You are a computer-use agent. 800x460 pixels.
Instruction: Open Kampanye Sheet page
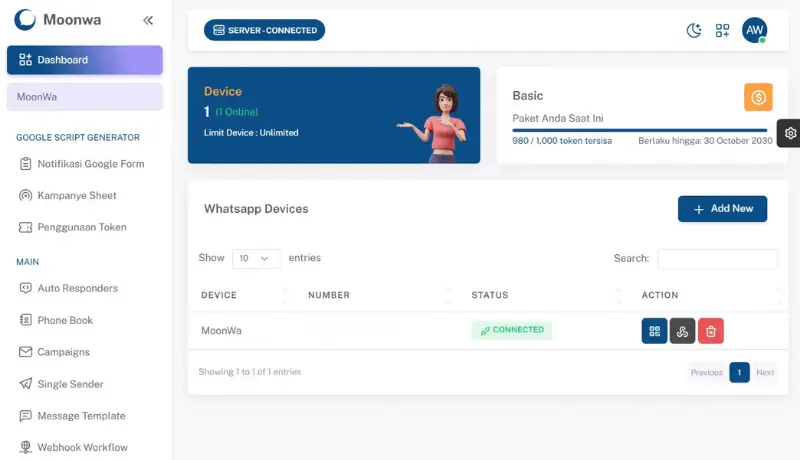click(x=68, y=195)
